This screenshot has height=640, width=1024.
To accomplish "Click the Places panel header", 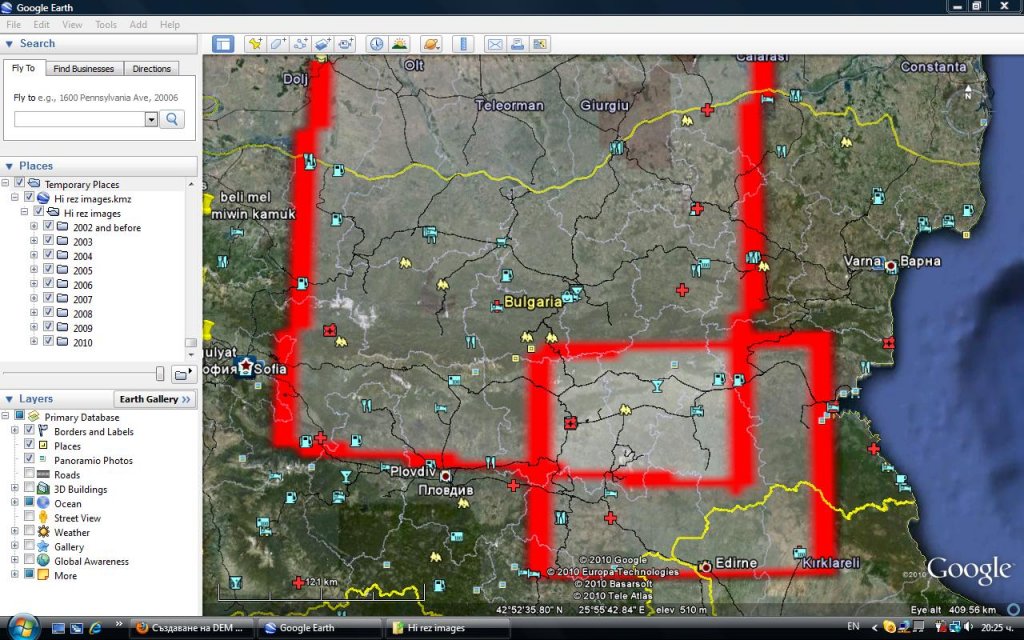I will click(100, 166).
